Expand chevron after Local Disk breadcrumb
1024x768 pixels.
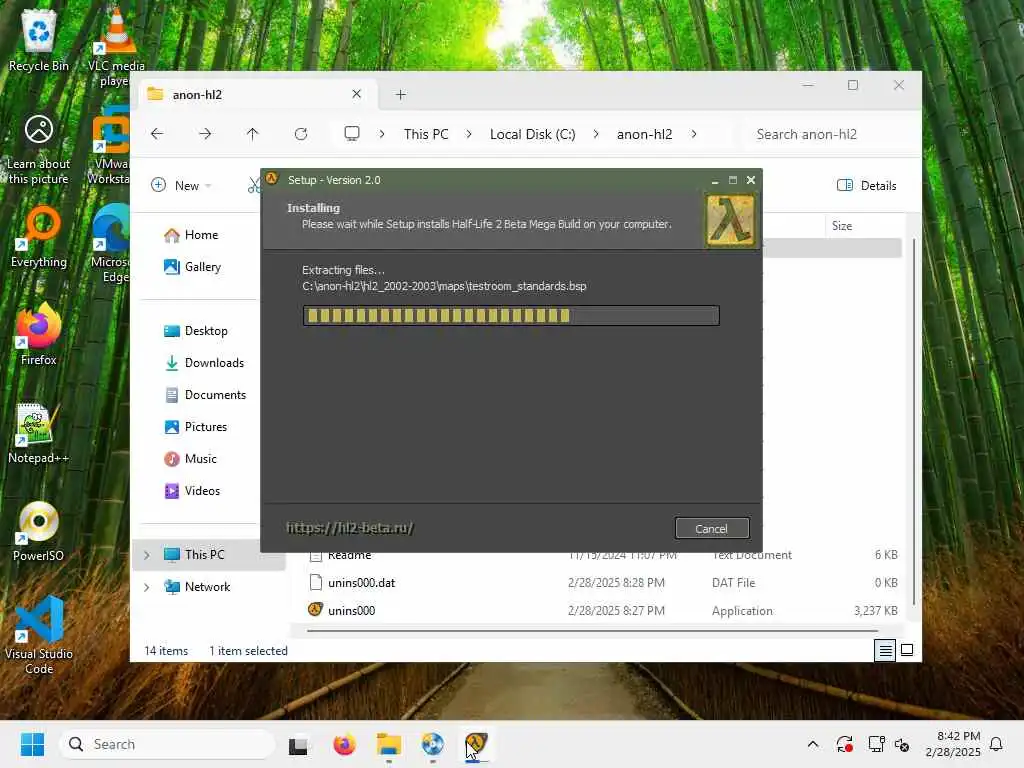coord(596,134)
